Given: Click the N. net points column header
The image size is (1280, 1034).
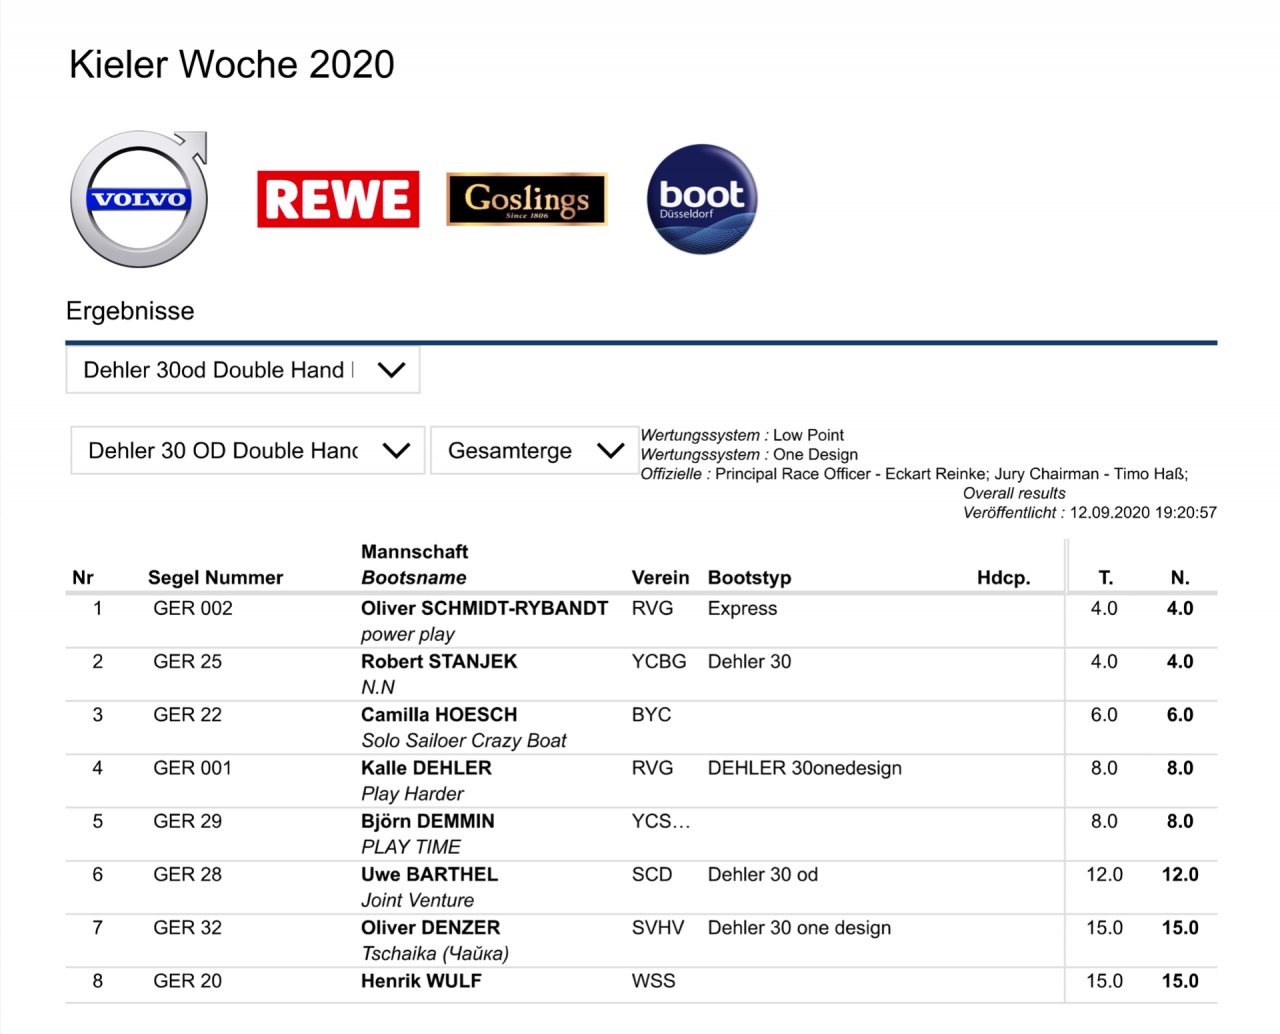Looking at the screenshot, I should [1180, 578].
